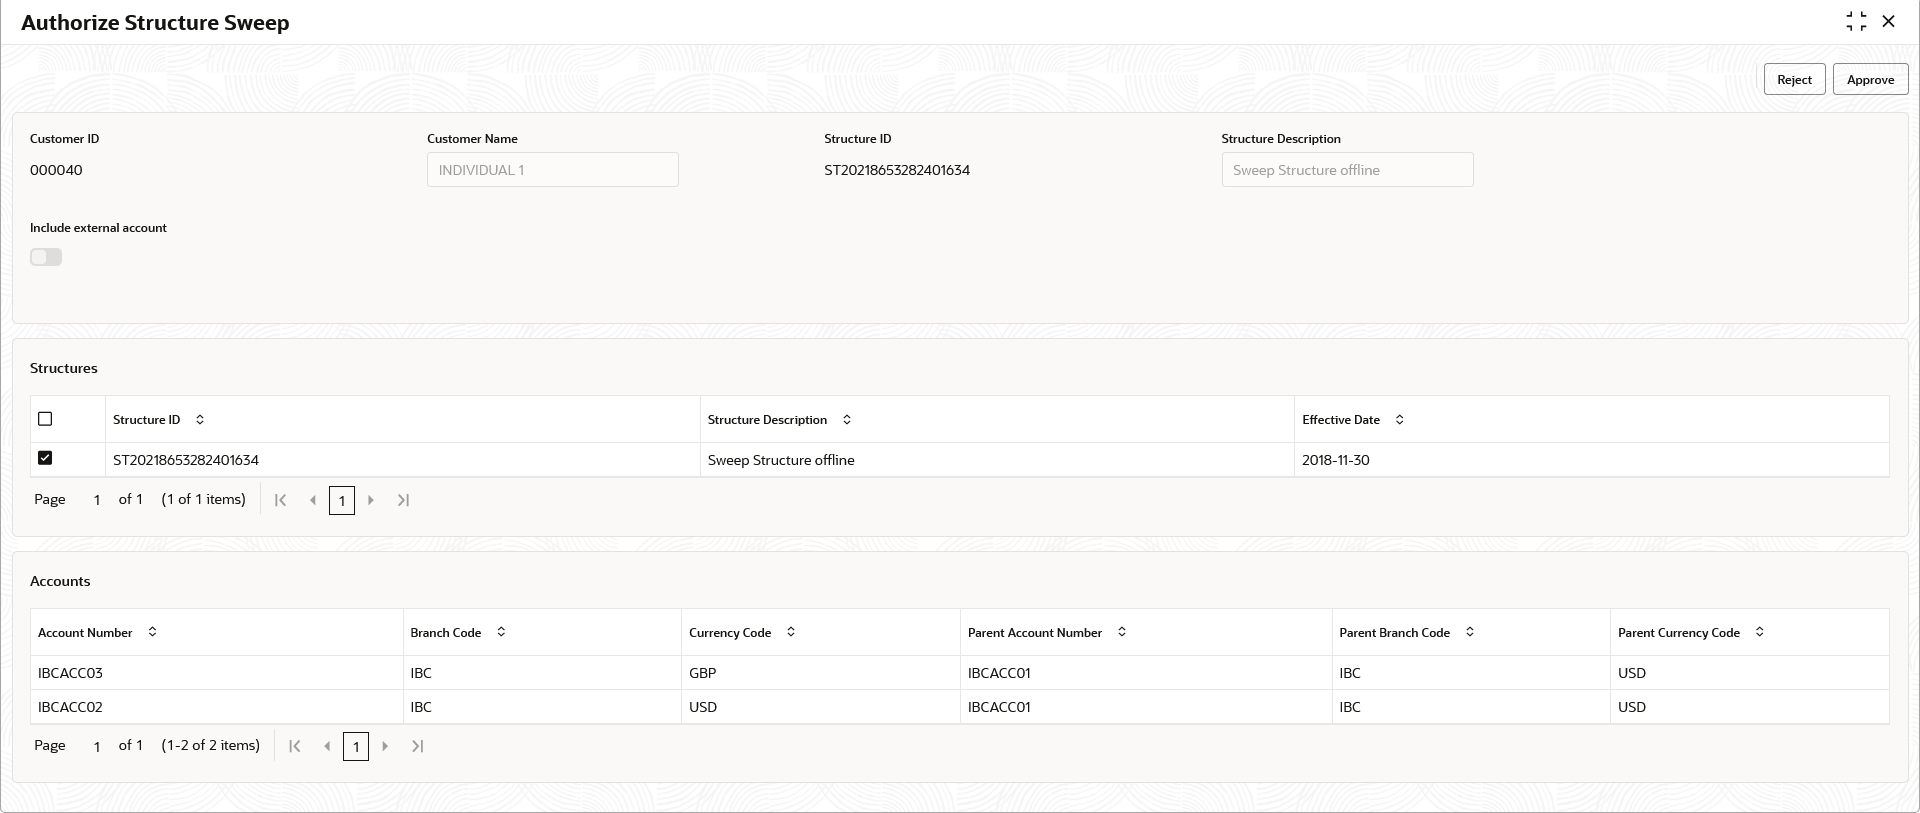Go to last page in Accounts pagination

click(x=417, y=746)
